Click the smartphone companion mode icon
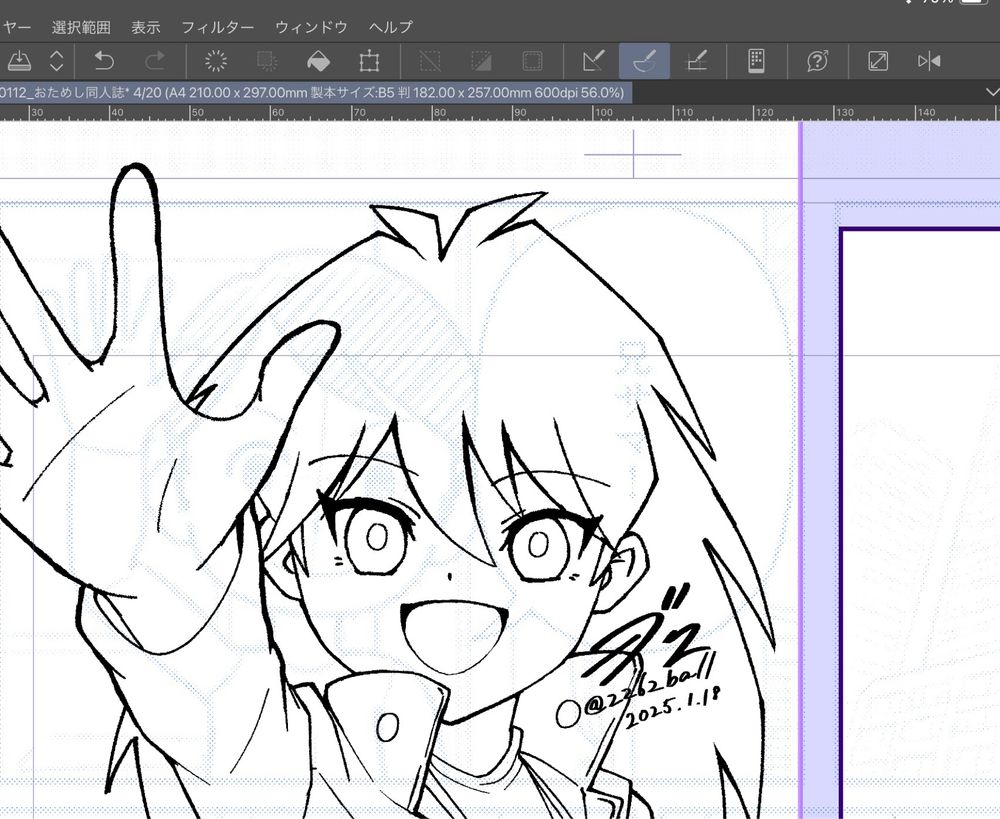This screenshot has height=819, width=1000. [756, 61]
